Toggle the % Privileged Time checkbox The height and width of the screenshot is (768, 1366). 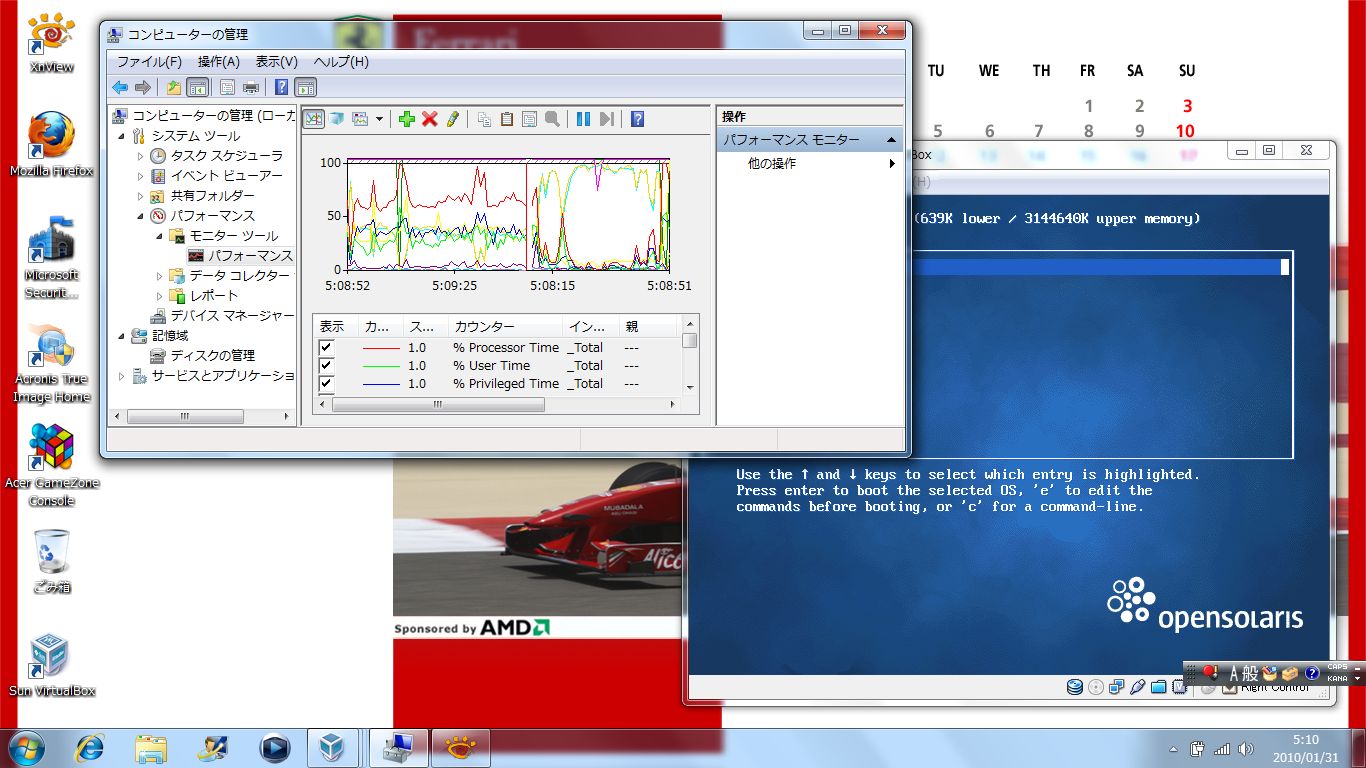326,383
